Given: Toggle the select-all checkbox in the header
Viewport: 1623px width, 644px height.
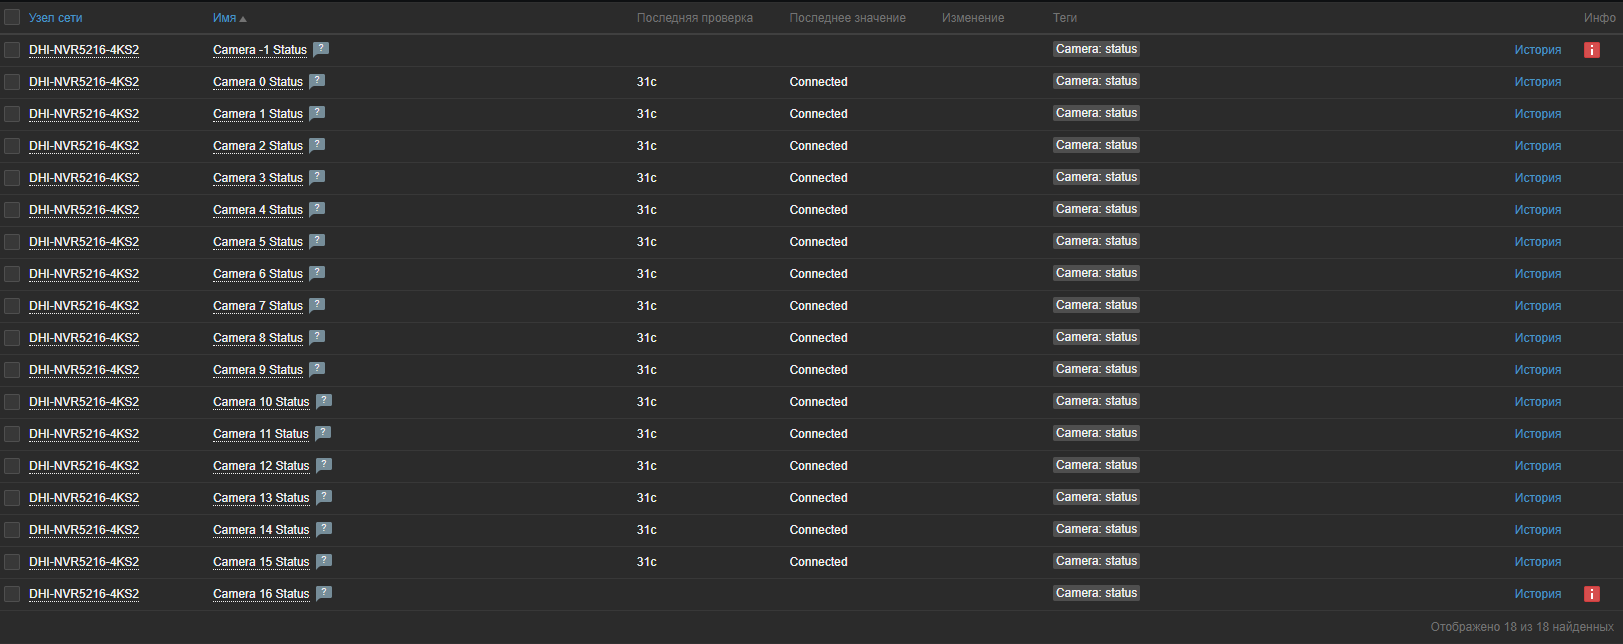Looking at the screenshot, I should pos(12,18).
